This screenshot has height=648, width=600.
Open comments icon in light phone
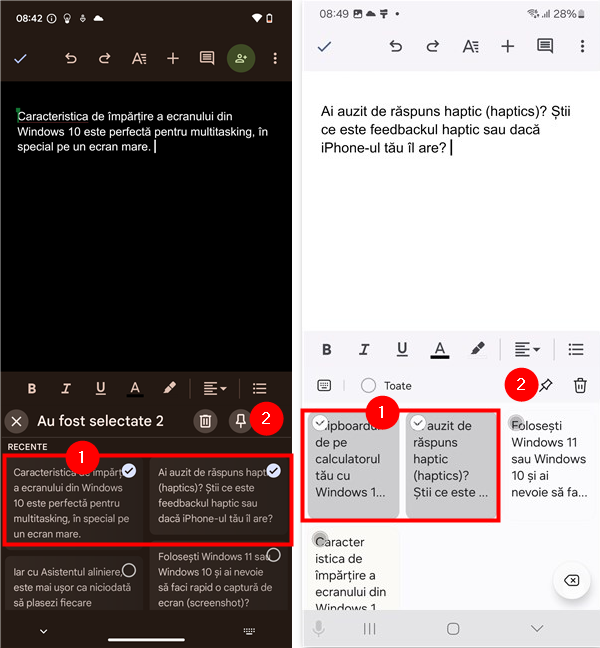click(x=545, y=46)
